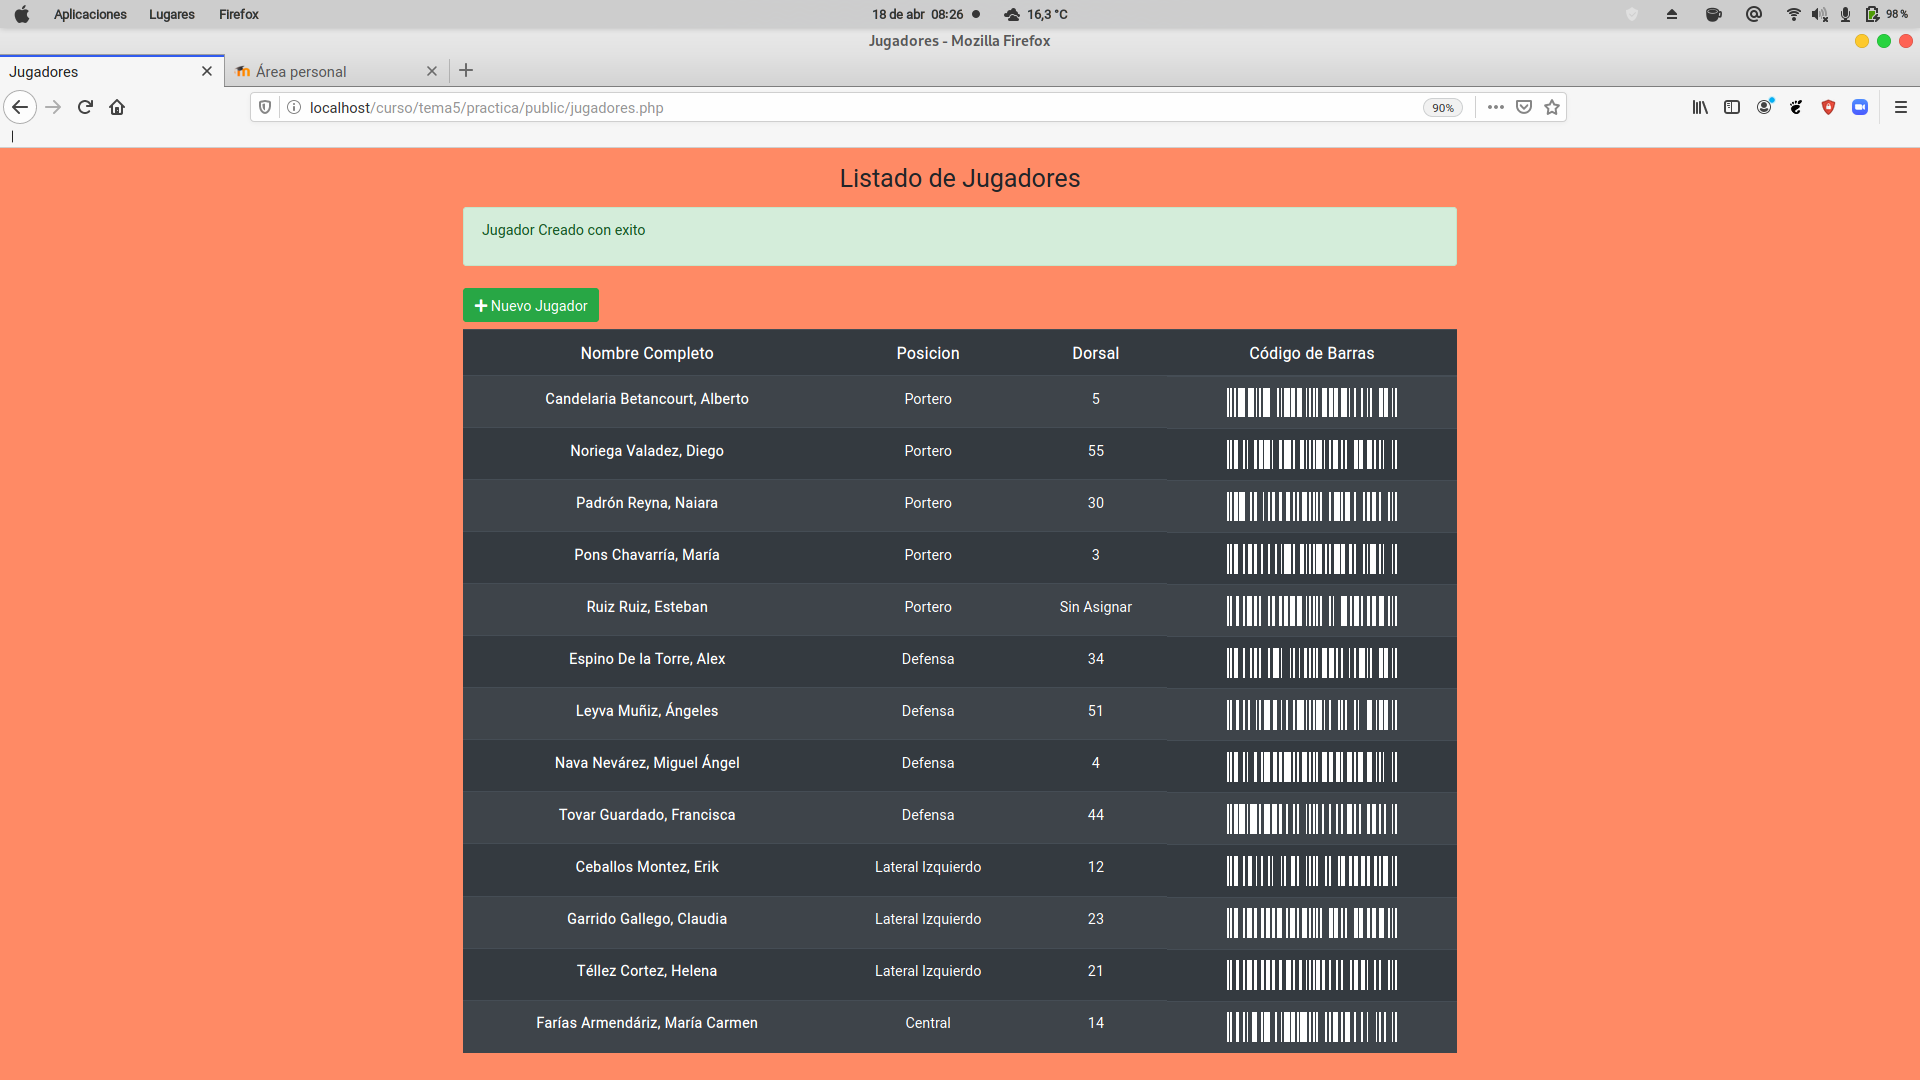Close the Jugadores tab

pos(207,71)
